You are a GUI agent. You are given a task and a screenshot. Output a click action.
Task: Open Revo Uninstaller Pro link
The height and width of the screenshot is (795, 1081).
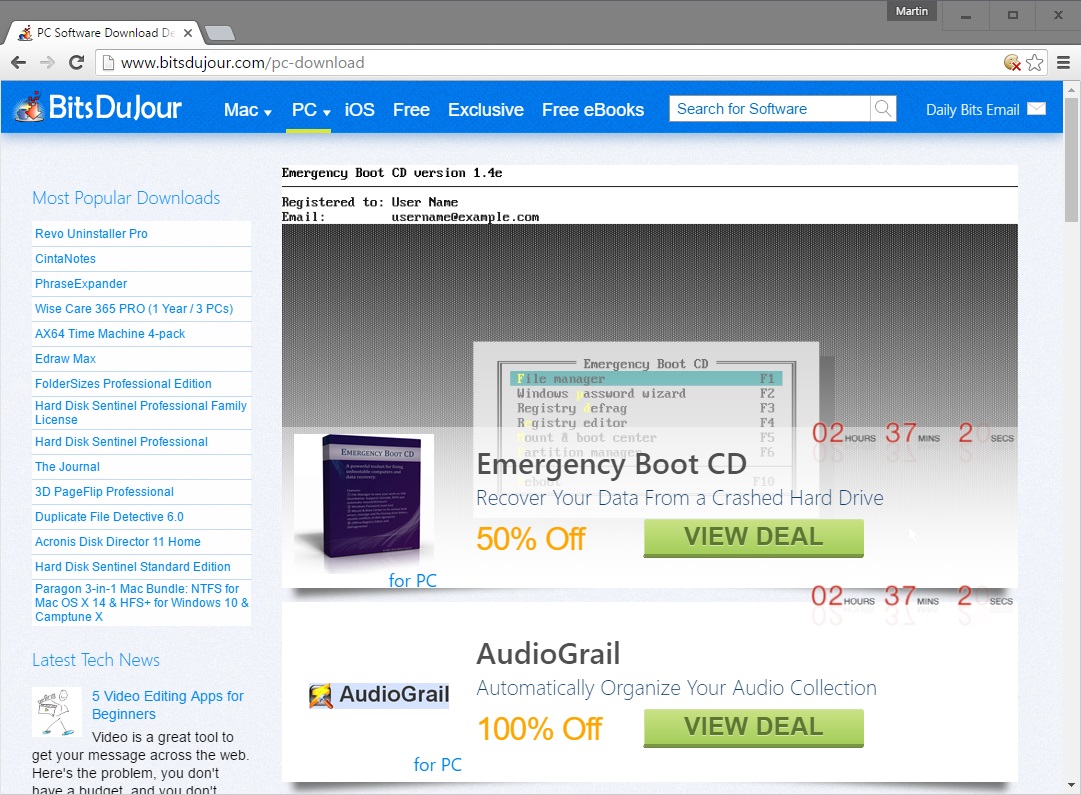91,234
